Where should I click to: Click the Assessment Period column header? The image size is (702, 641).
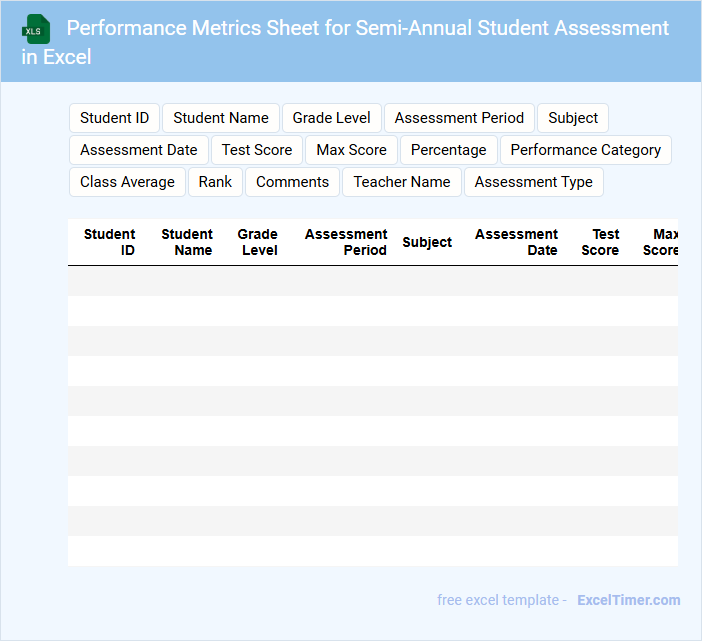tap(346, 242)
